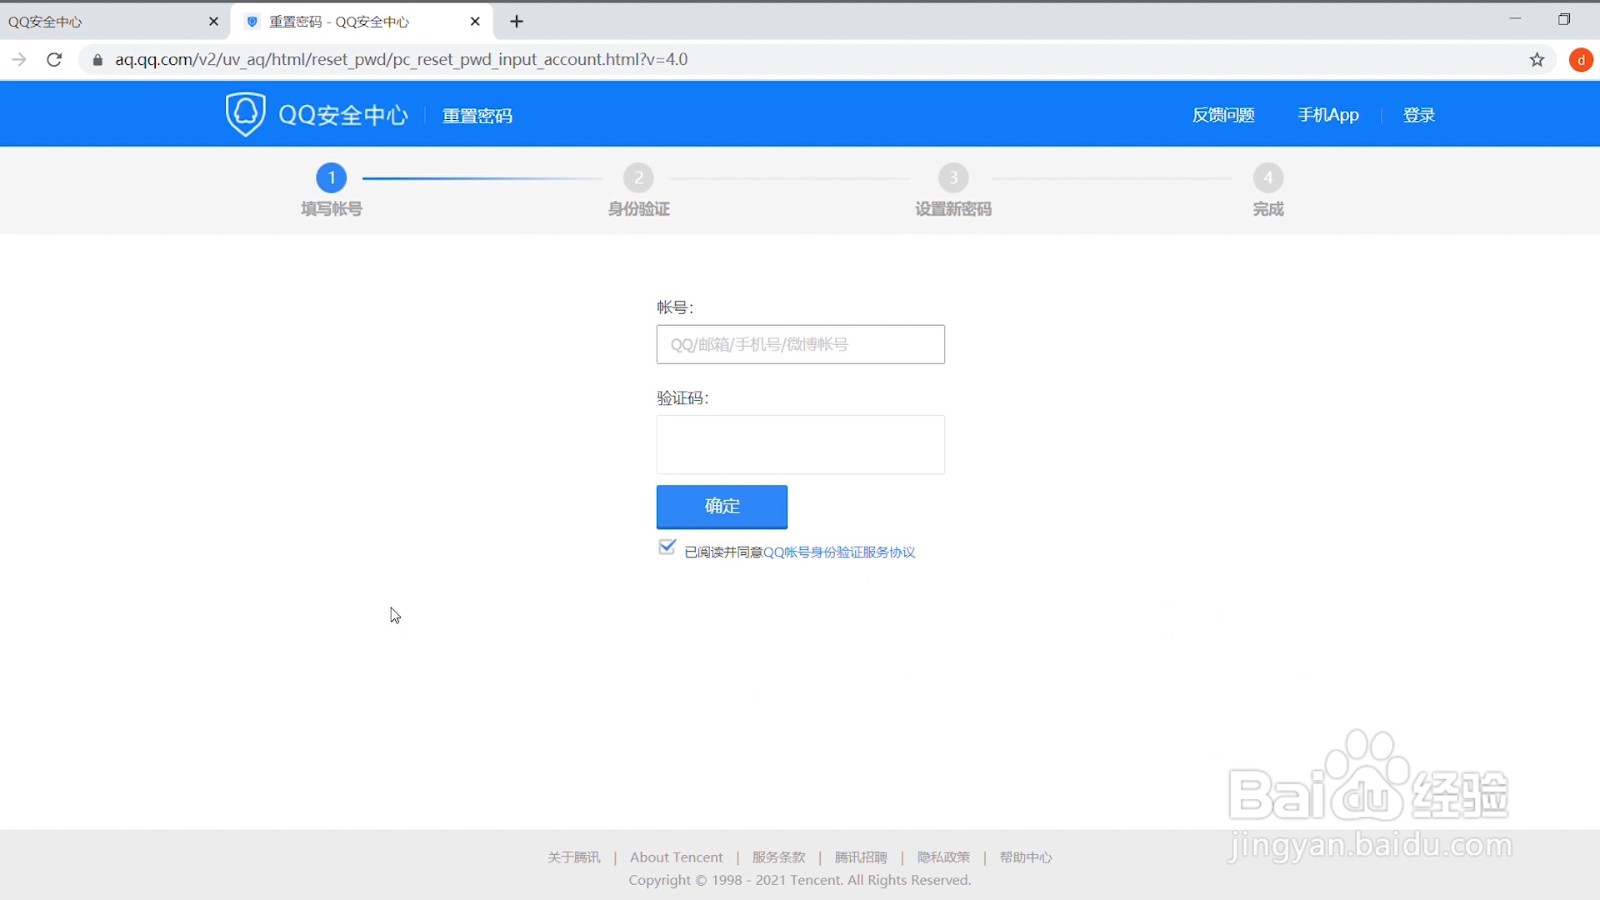
Task: Open 服务条款 footer link
Action: point(779,857)
